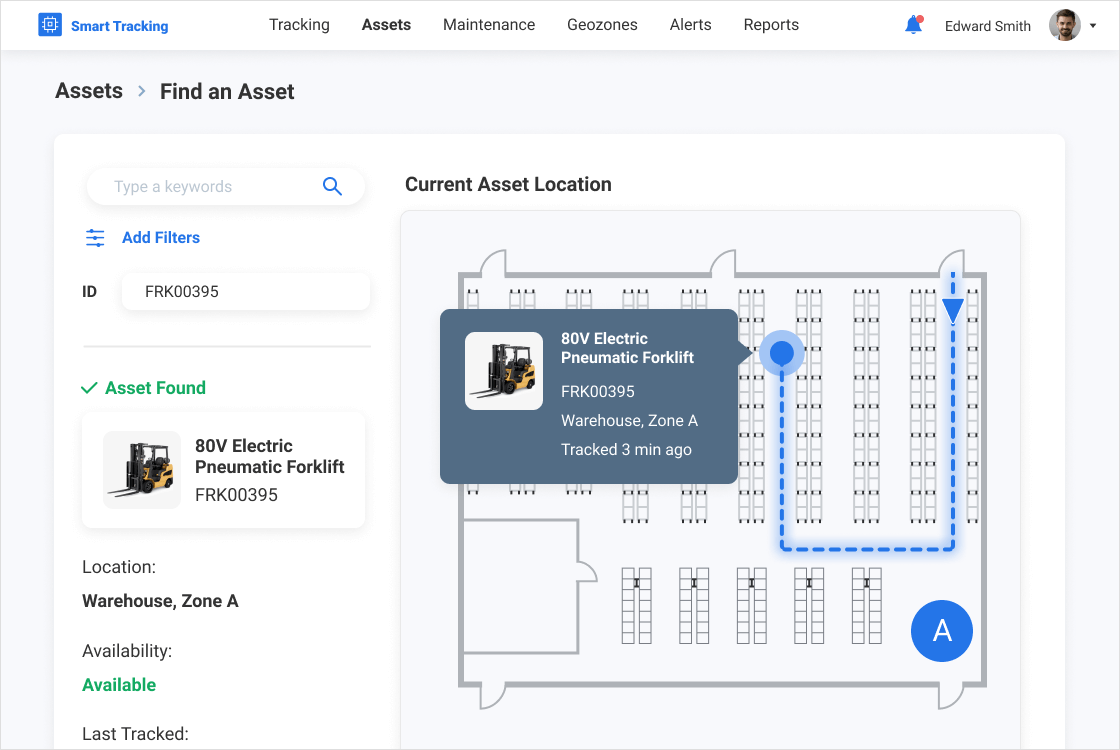1120x750 pixels.
Task: Click the blue forklift location dot on map
Action: tap(782, 353)
